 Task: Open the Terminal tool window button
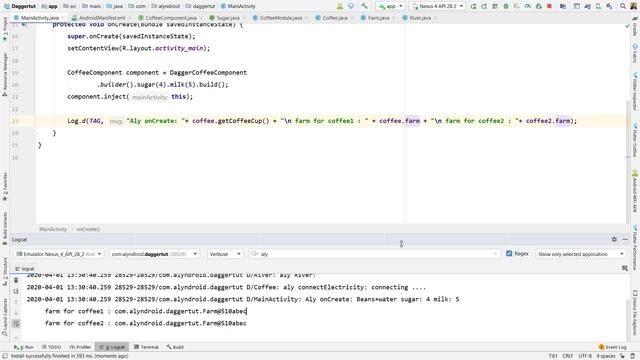[x=146, y=347]
